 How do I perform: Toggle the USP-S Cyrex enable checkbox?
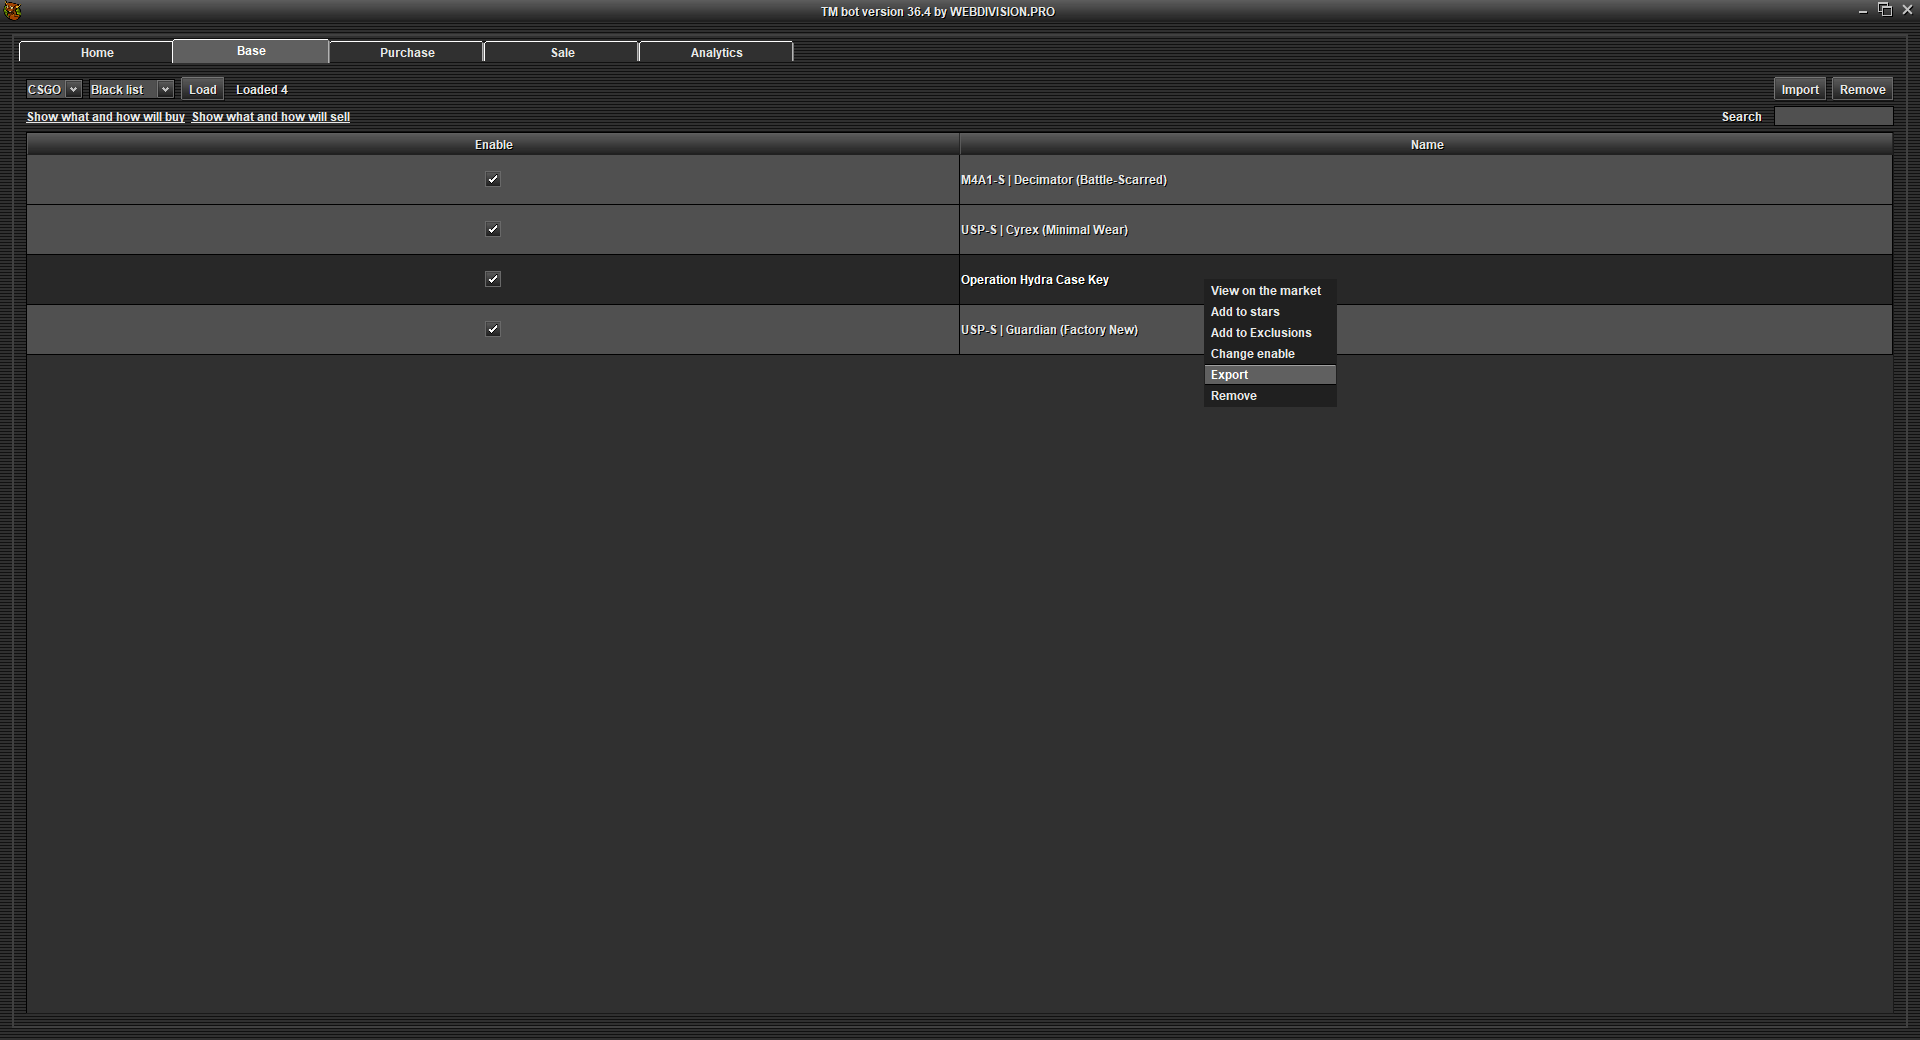click(x=493, y=230)
